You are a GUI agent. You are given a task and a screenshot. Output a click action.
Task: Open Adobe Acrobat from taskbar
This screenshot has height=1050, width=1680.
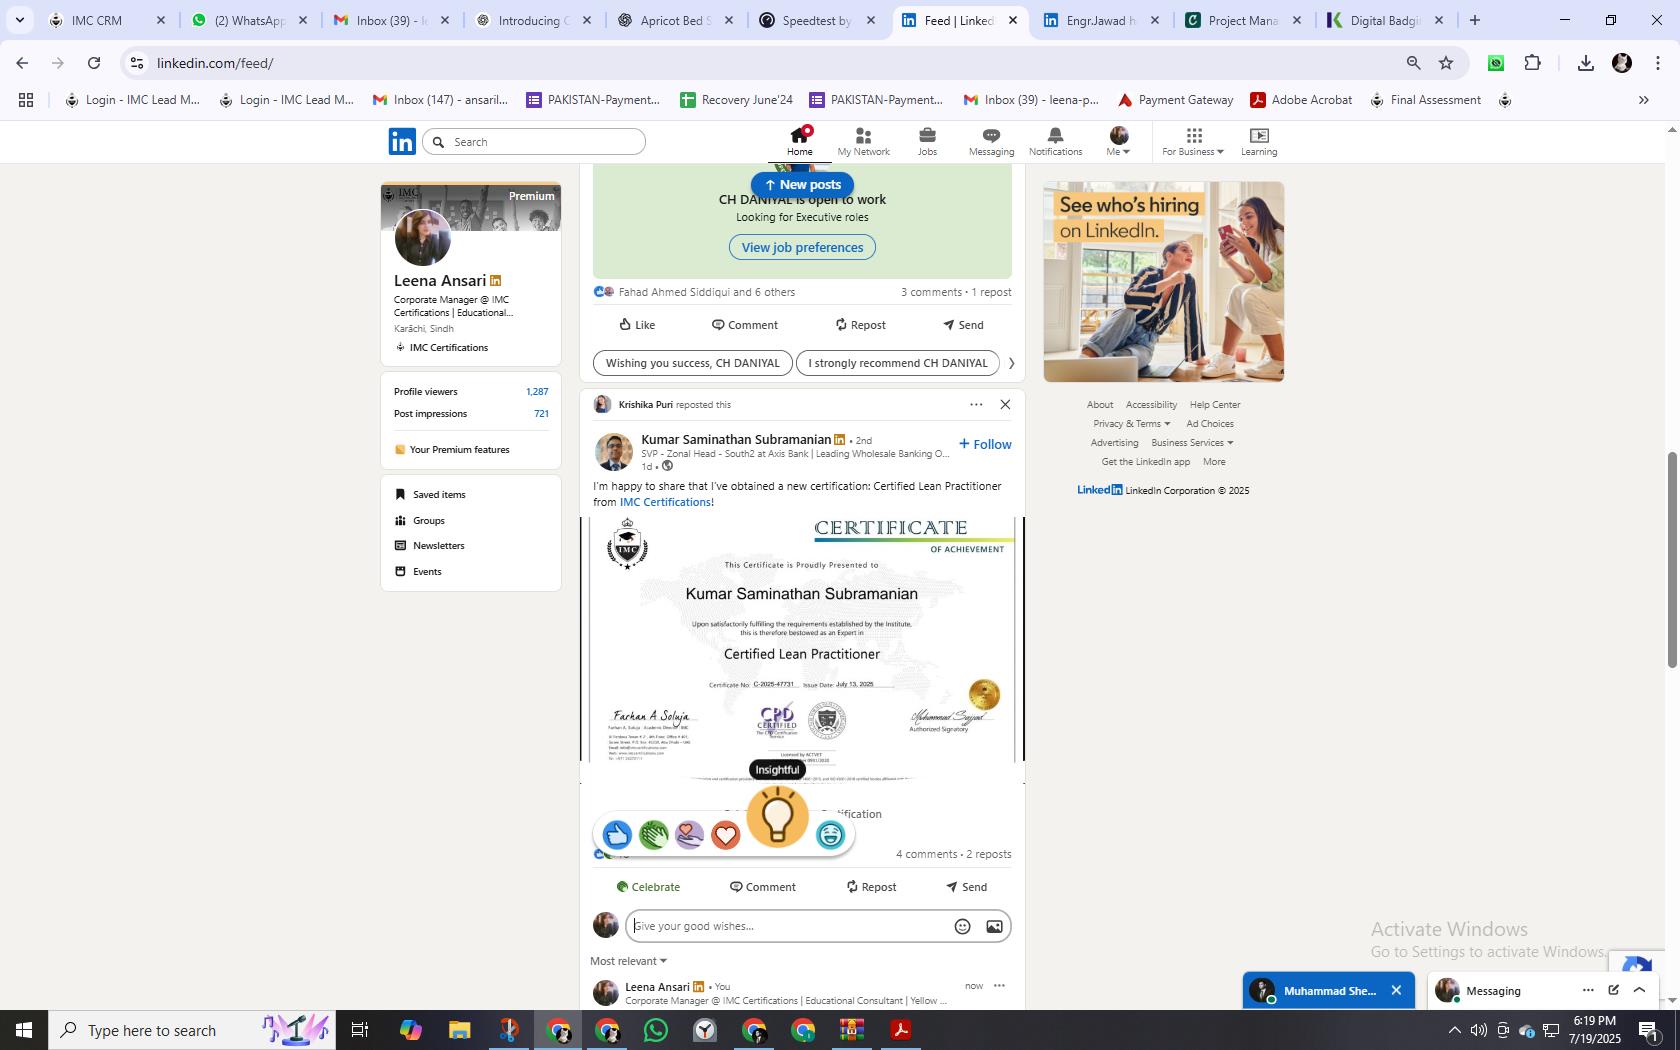pyautogui.click(x=900, y=1030)
